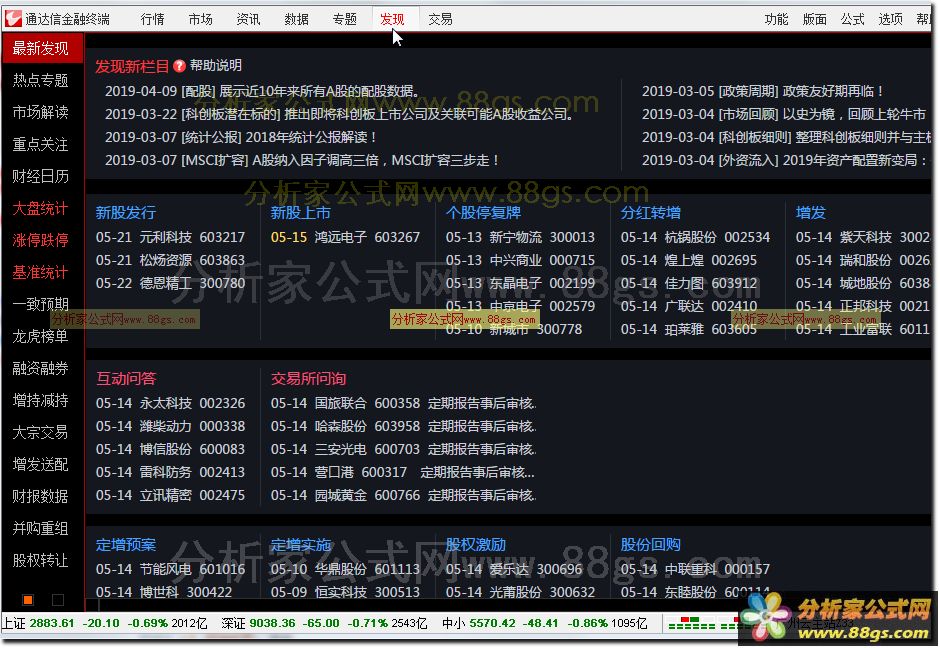Open the 公式 menu
The width and height of the screenshot is (940, 648).
pyautogui.click(x=852, y=19)
